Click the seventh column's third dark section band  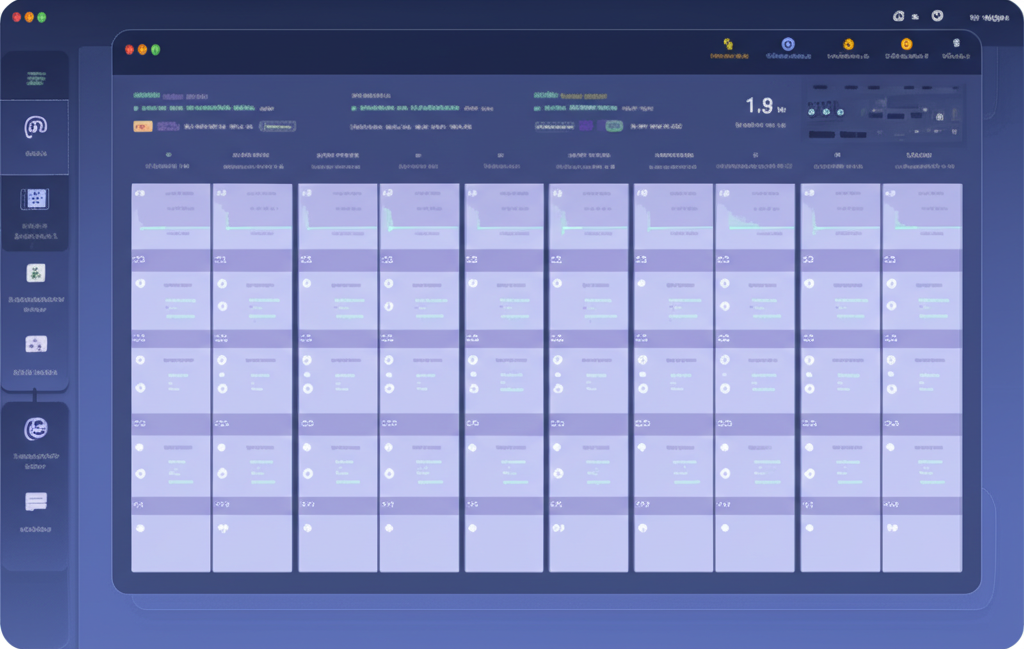673,424
